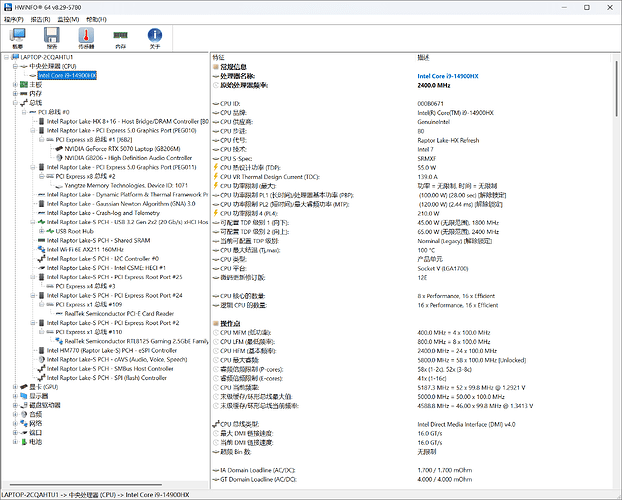This screenshot has height=500, width=622.
Task: Select Intel Core i9-14900HX in the tree
Action: (x=66, y=75)
